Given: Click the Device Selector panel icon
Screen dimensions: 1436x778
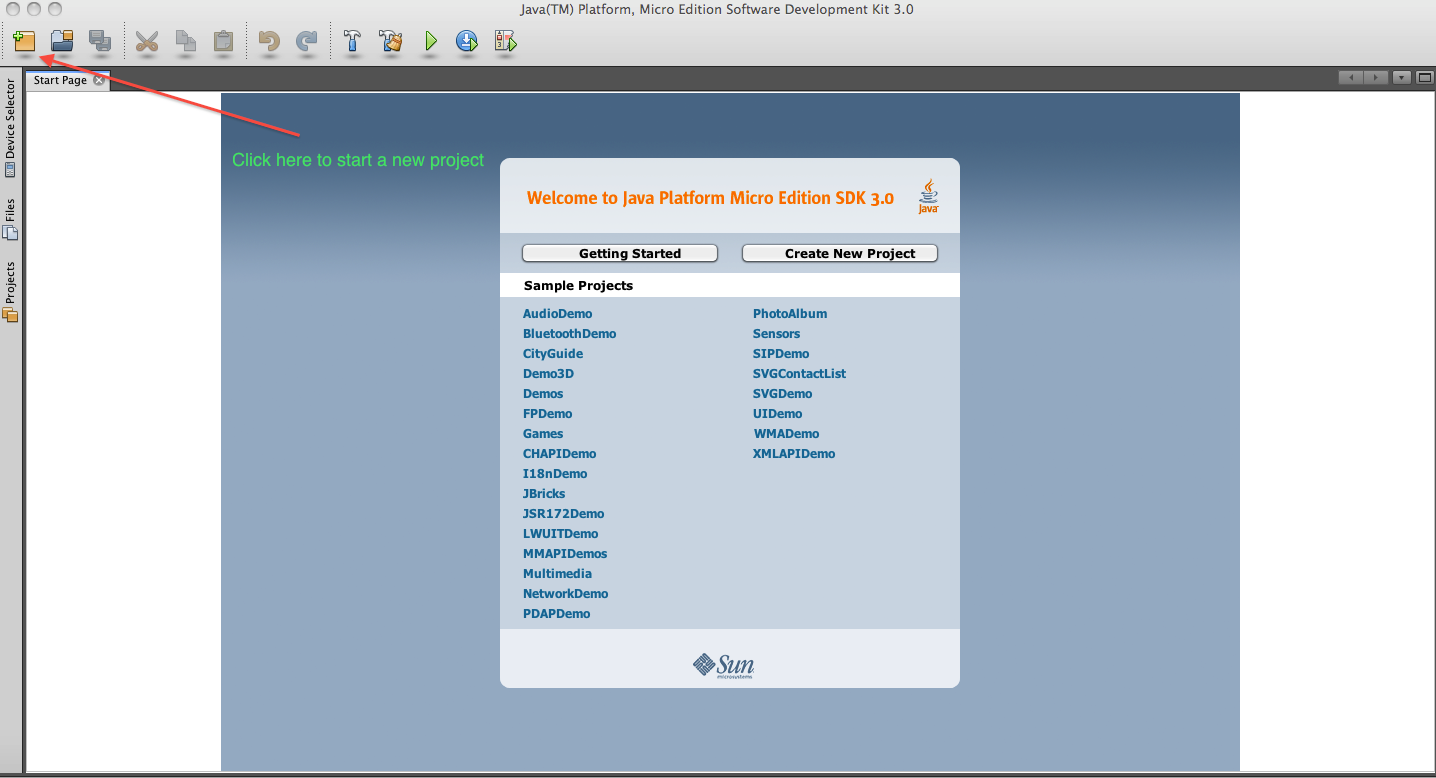Looking at the screenshot, I should click(10, 170).
